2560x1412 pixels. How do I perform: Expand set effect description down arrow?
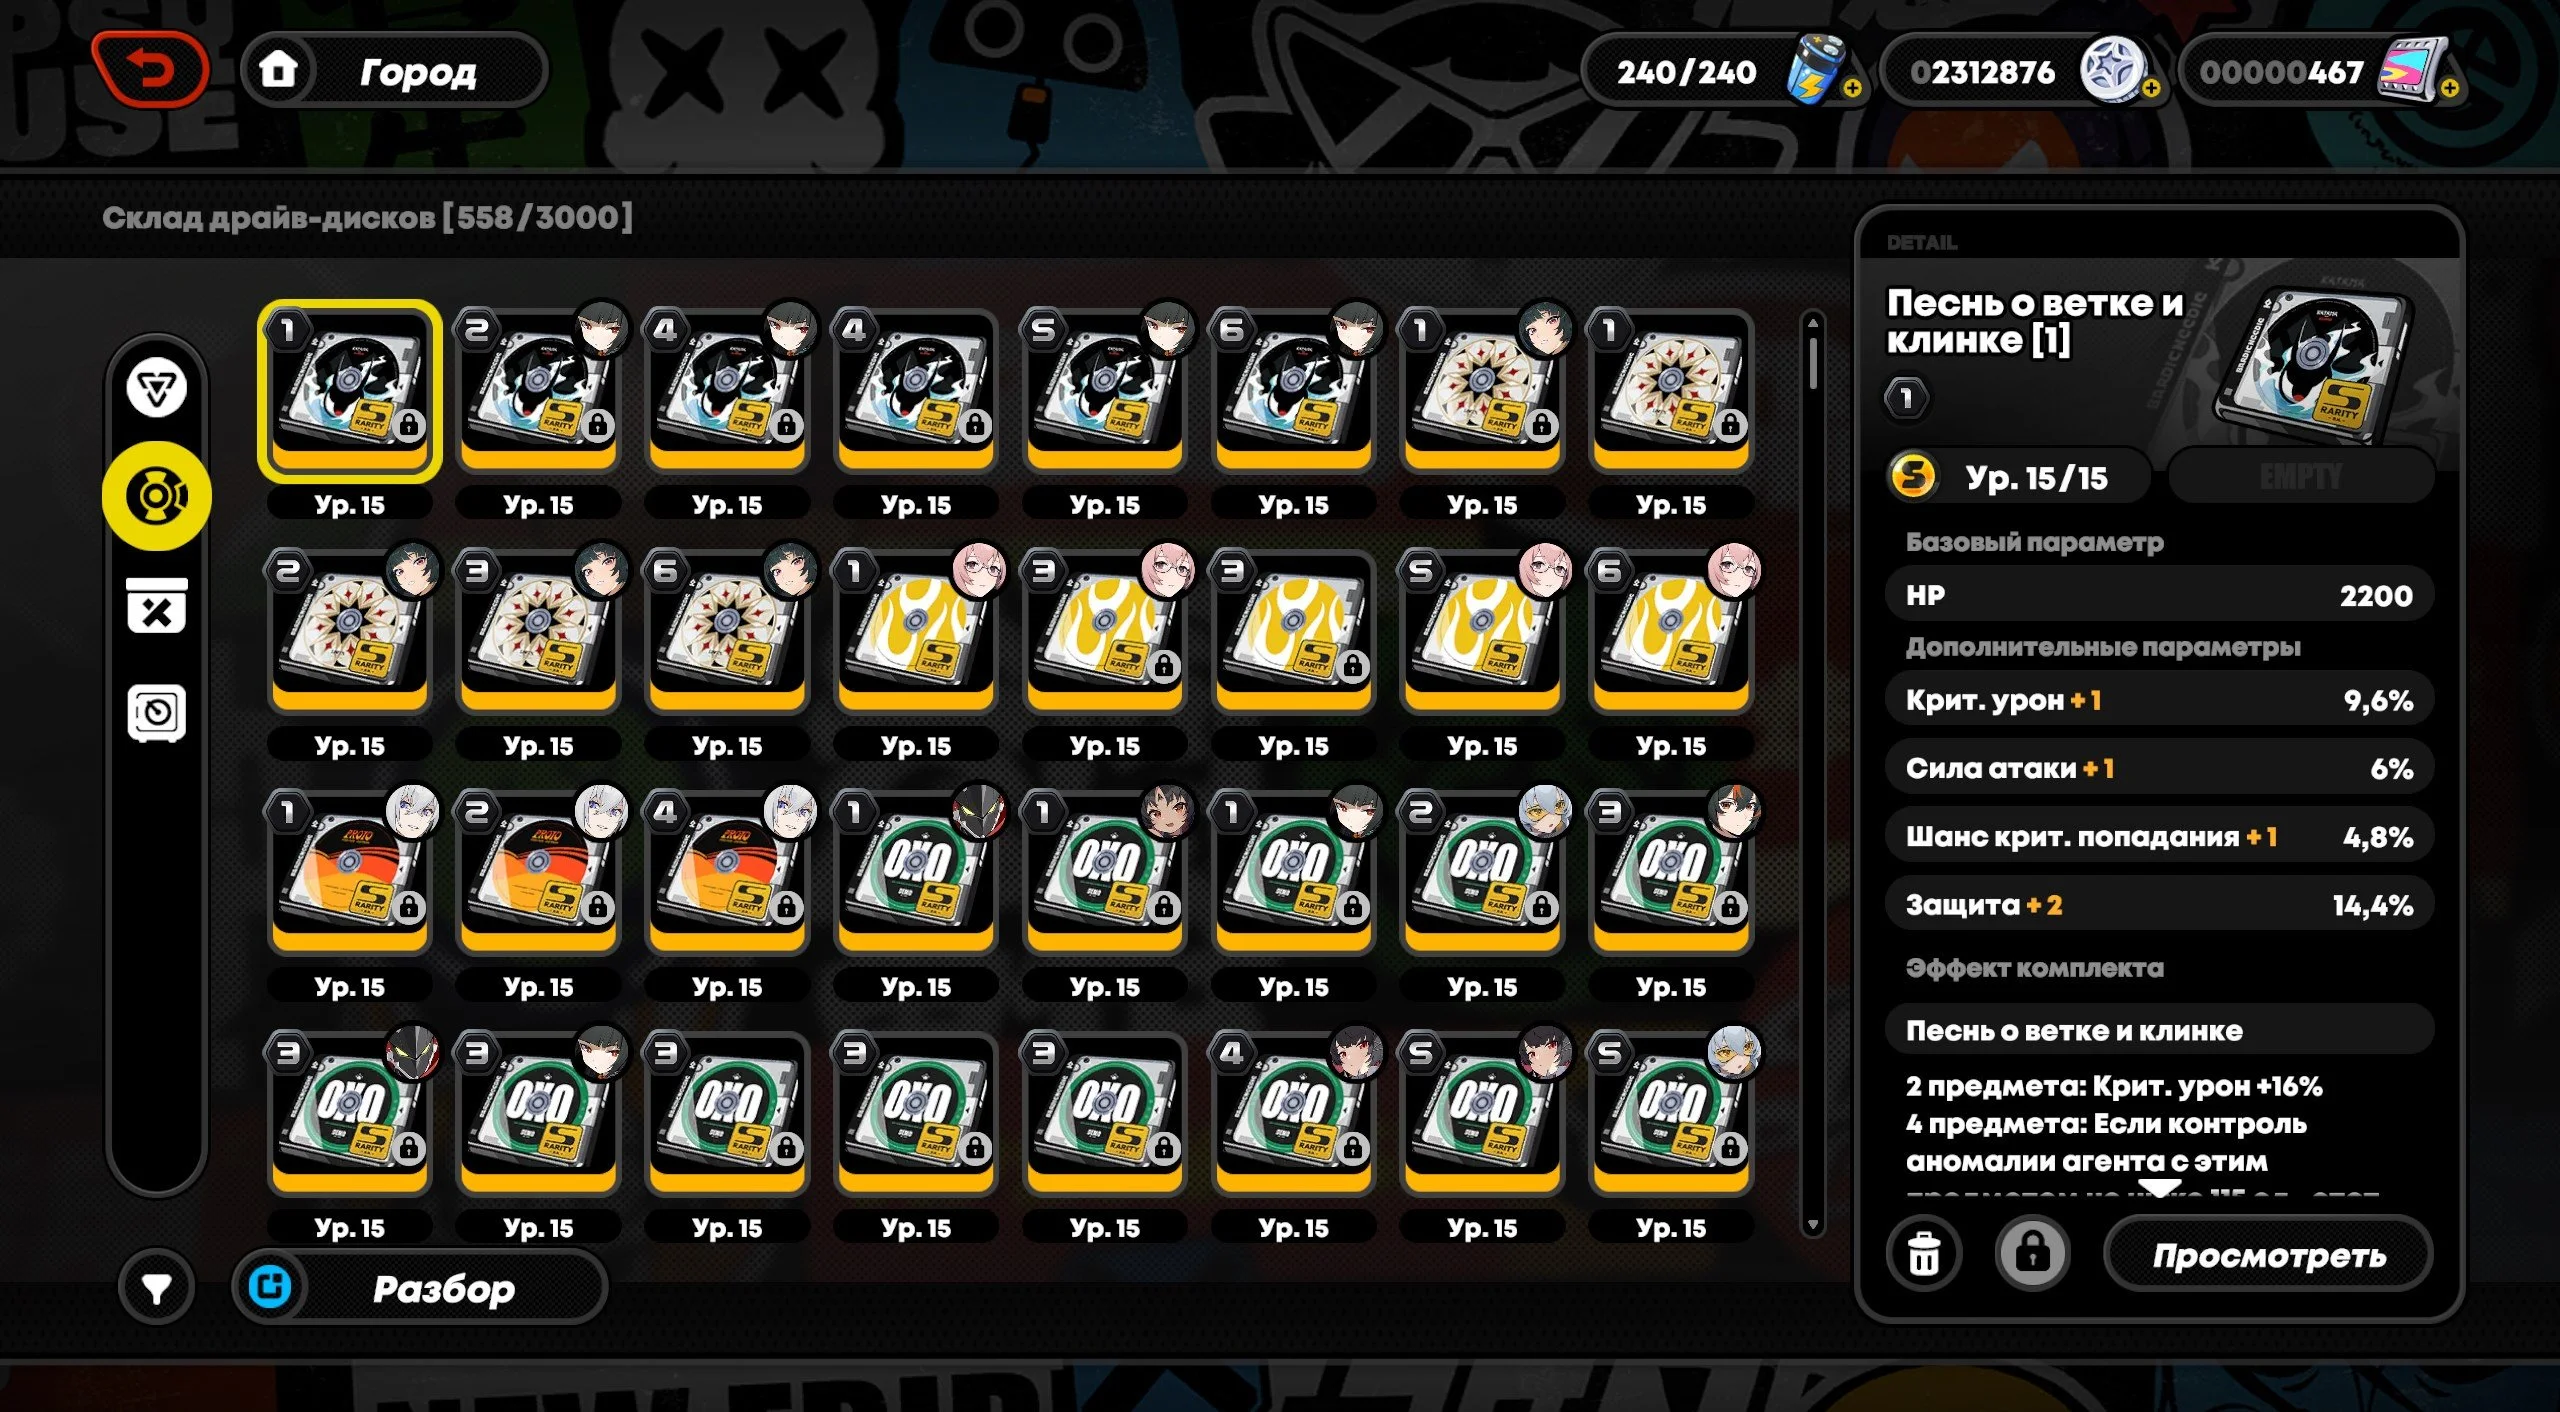(2159, 1189)
